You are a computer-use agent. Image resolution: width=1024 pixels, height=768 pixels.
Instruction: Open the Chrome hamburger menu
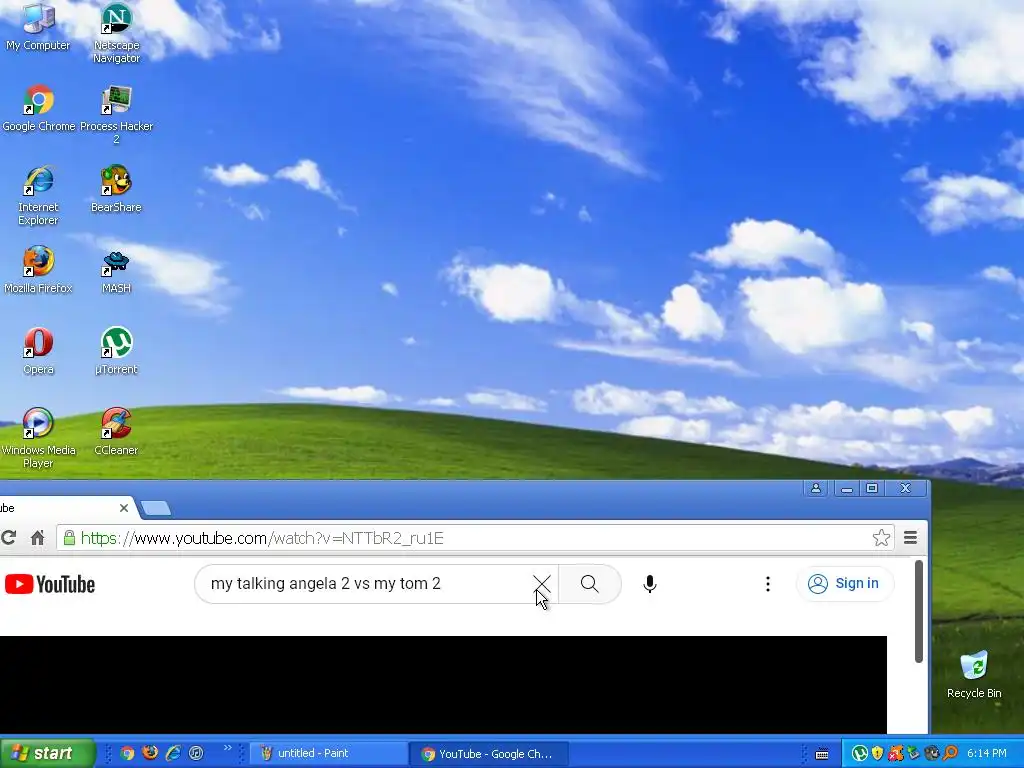pos(910,537)
